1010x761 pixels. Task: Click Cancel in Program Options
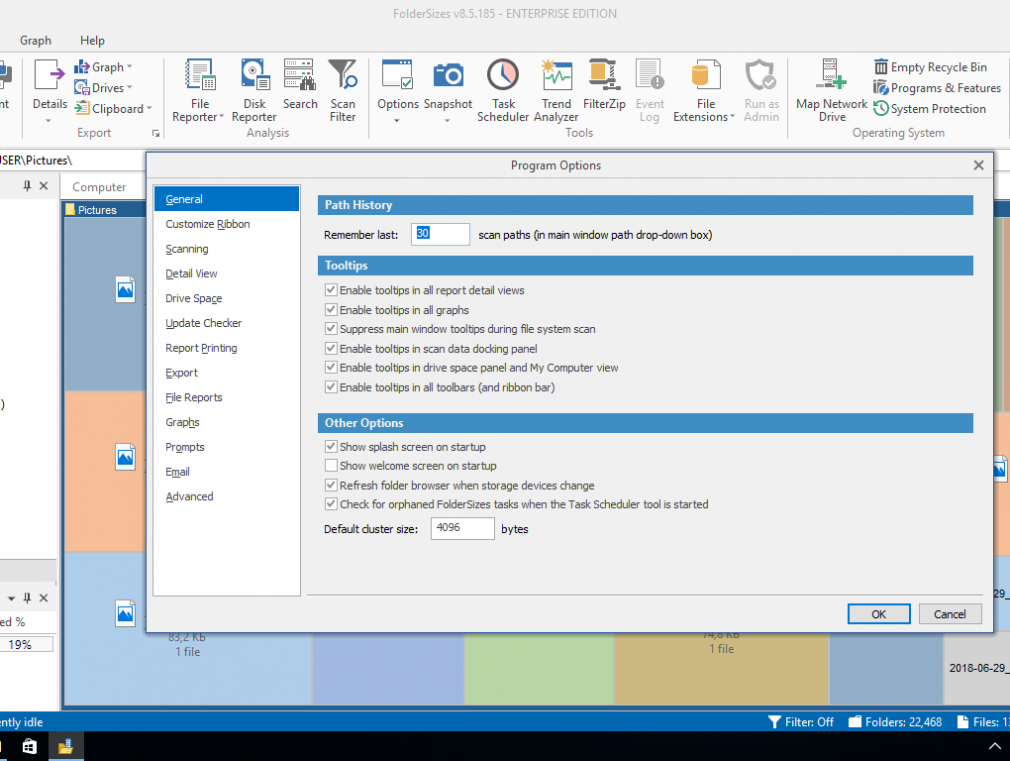[x=950, y=614]
